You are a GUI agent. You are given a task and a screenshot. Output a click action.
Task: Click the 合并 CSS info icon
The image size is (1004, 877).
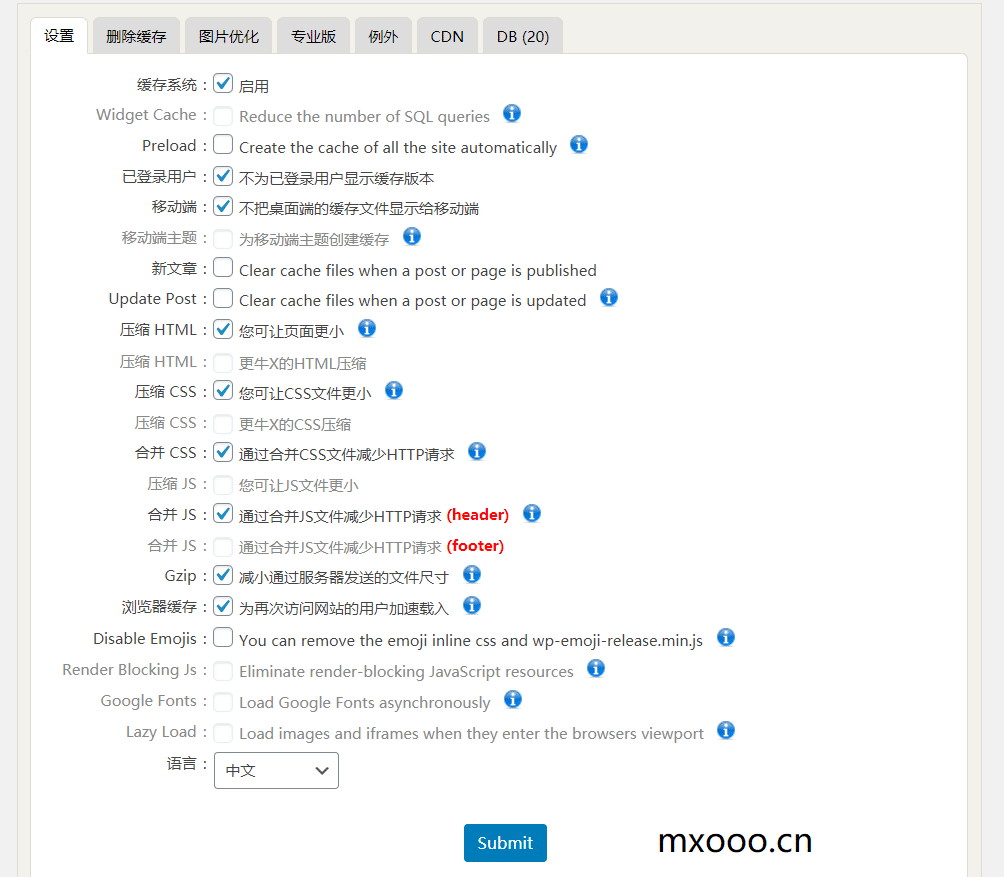(477, 451)
